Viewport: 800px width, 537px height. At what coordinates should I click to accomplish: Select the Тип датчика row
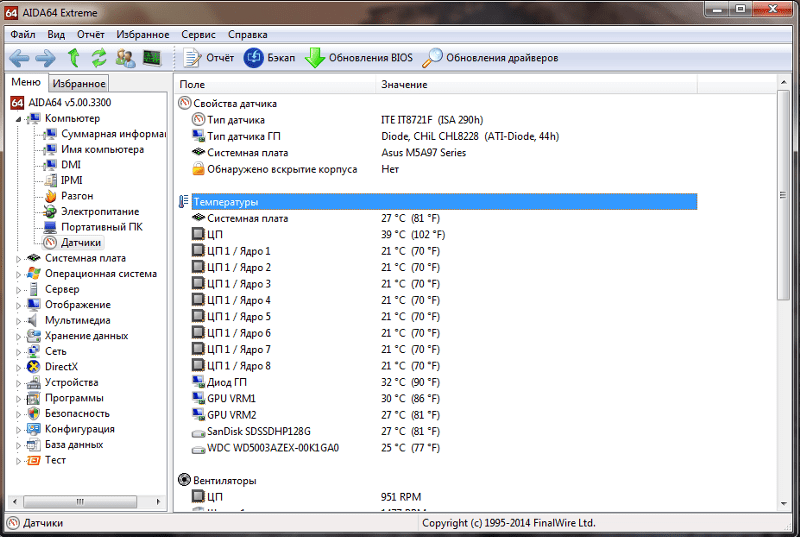(437, 120)
